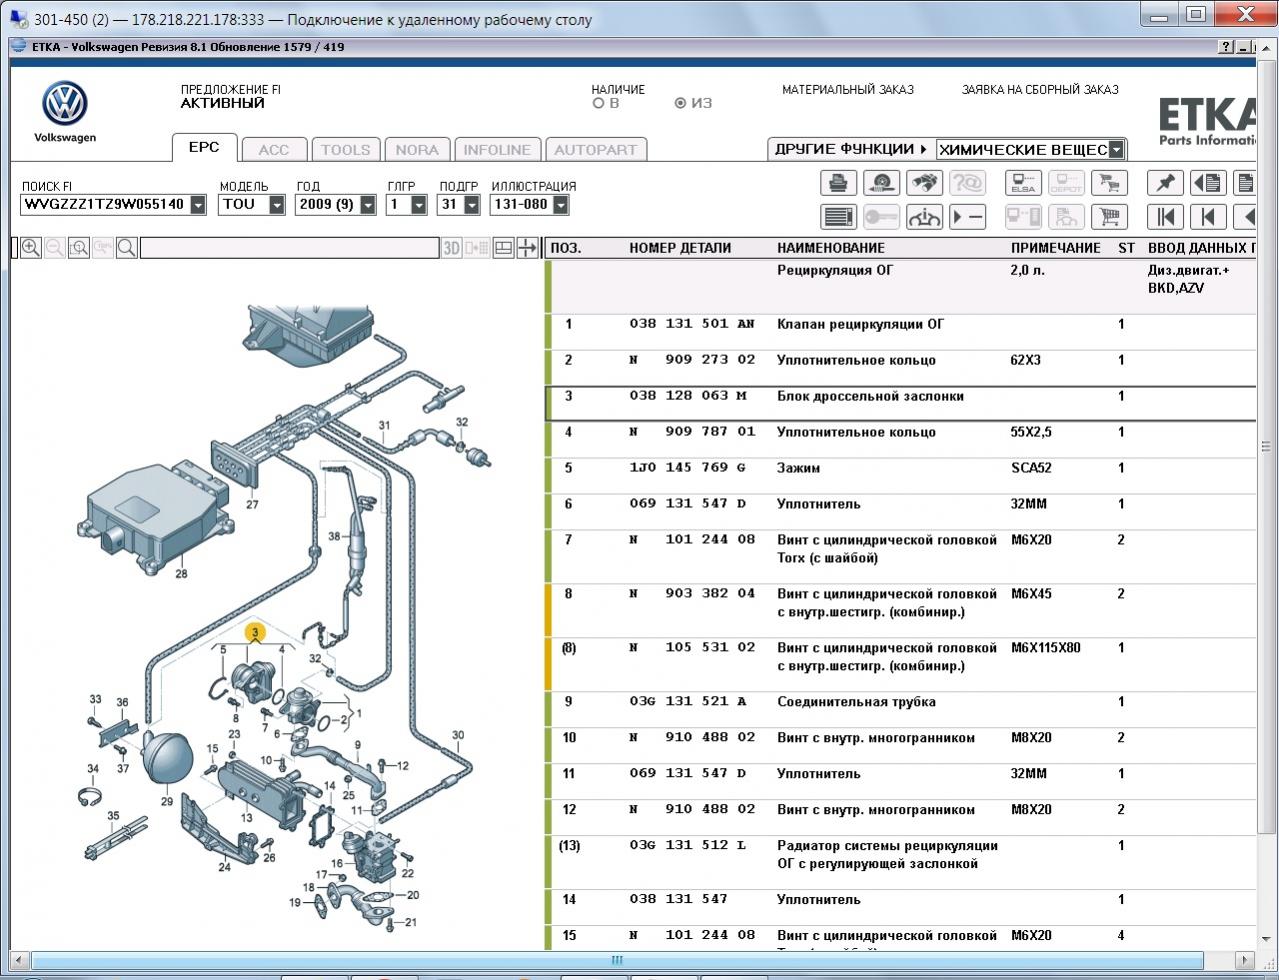Viewport: 1279px width, 980px height.
Task: Select the 'В' availability radio button
Action: click(599, 103)
